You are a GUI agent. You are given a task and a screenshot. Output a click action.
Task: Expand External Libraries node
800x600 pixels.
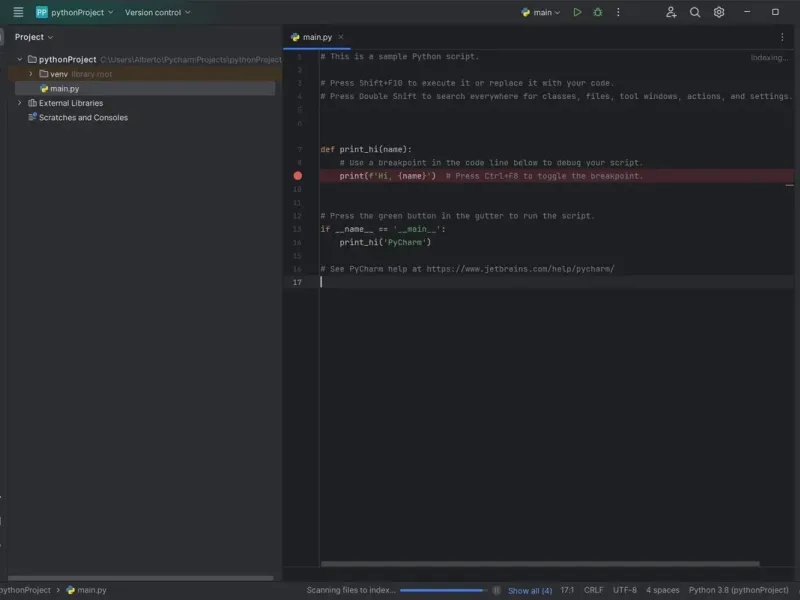(19, 103)
